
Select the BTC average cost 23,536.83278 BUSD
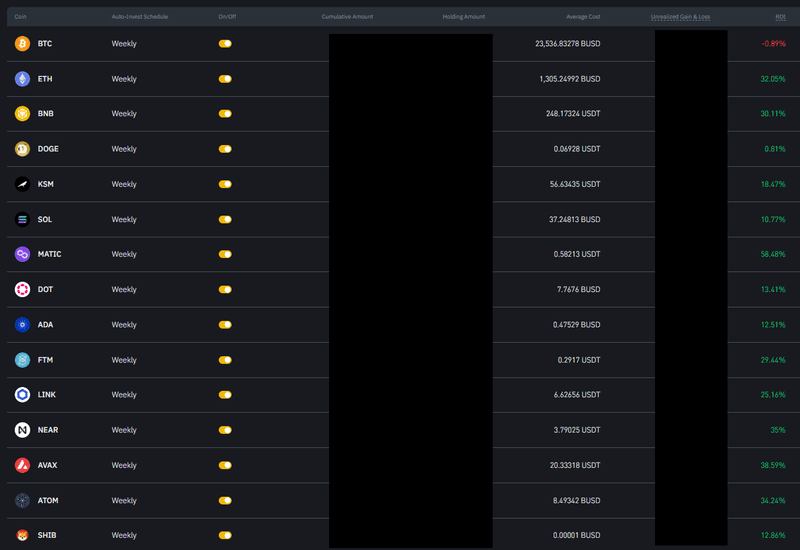point(567,43)
